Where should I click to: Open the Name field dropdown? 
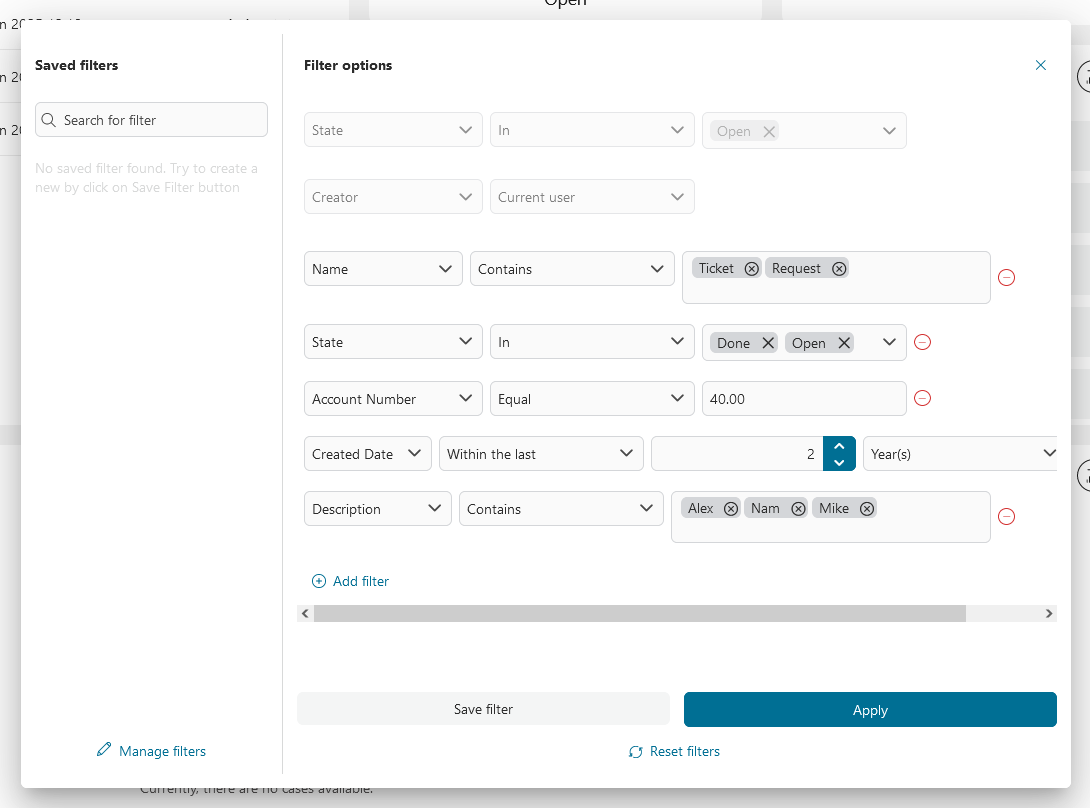pos(383,269)
